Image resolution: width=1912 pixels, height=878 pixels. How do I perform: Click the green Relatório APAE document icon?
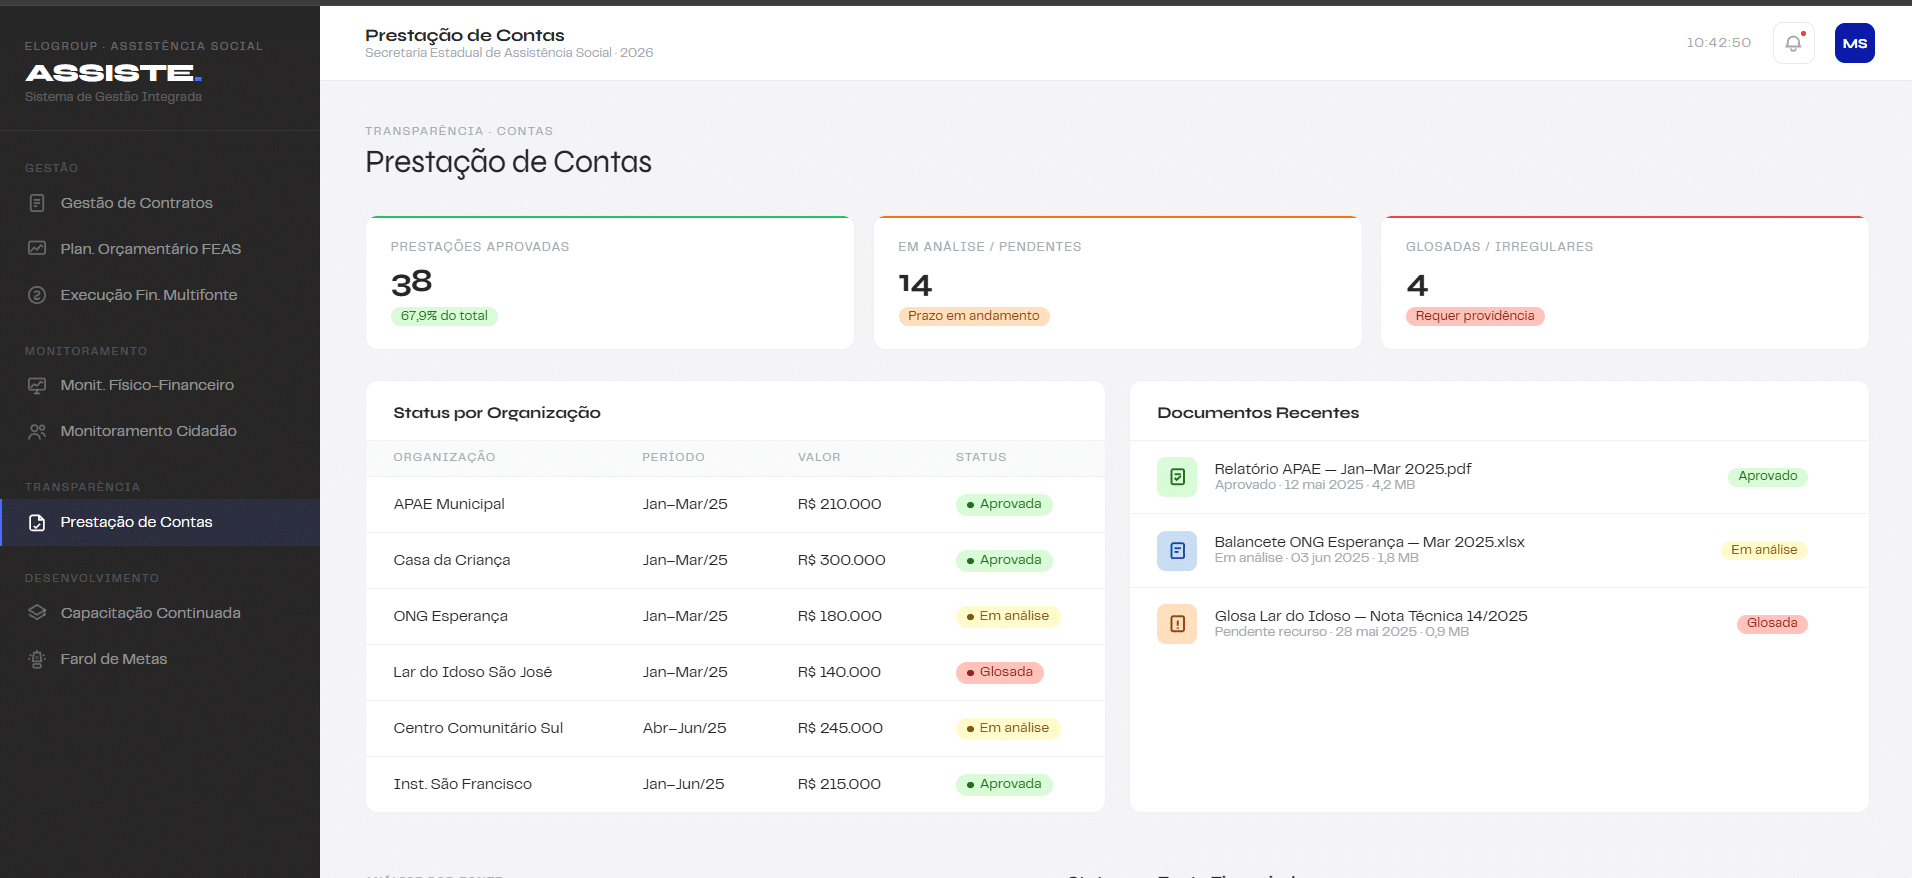point(1177,477)
